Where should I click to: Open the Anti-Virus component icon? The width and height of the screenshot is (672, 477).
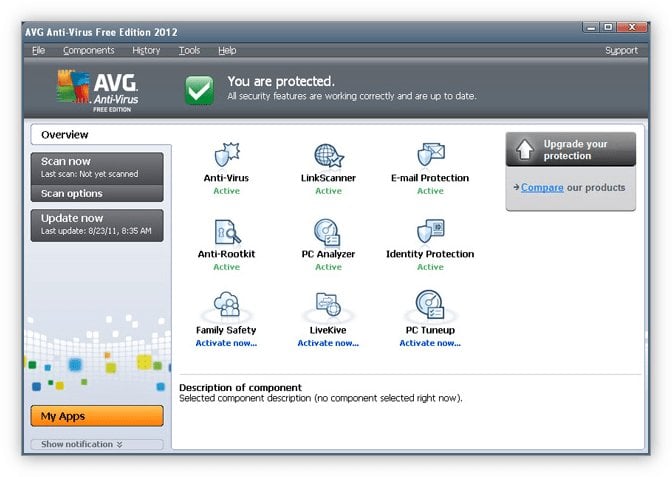pos(227,156)
